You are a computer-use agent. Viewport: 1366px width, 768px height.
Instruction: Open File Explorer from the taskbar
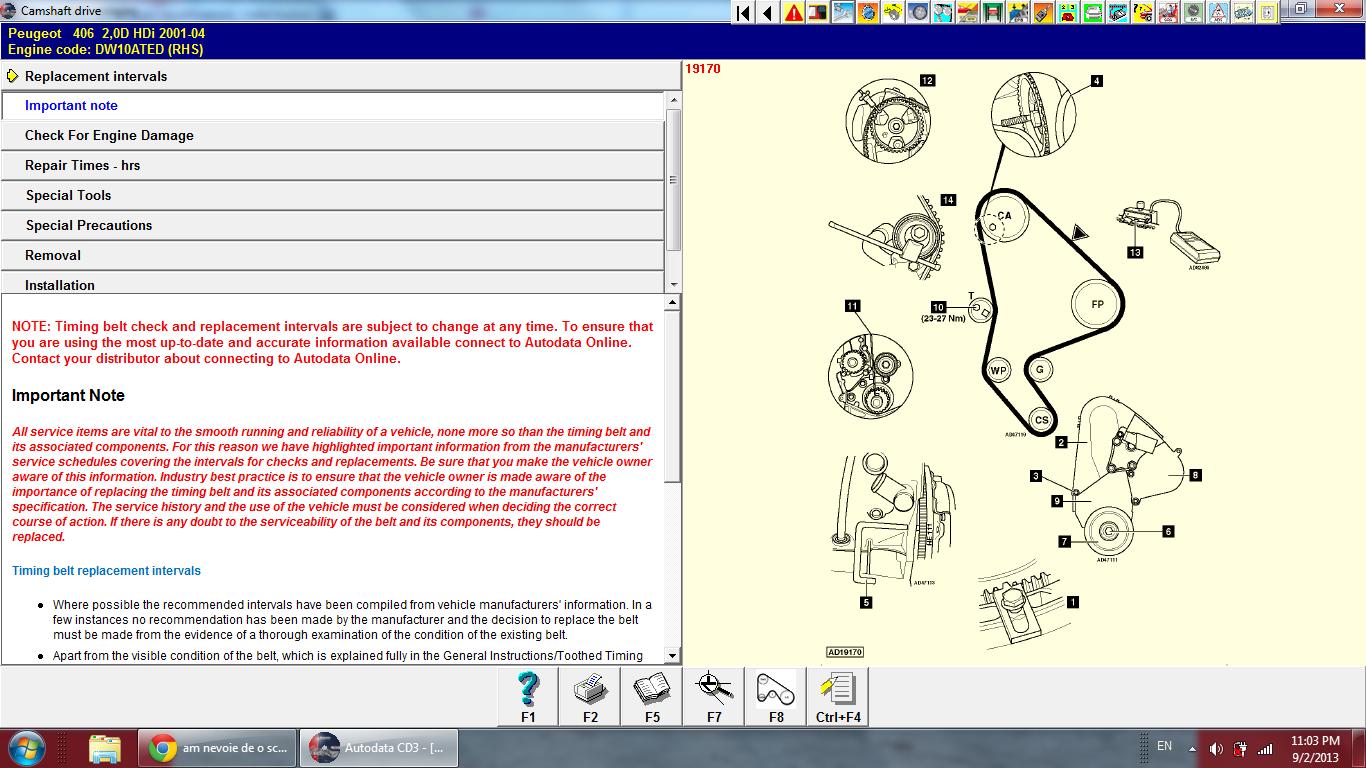click(105, 748)
